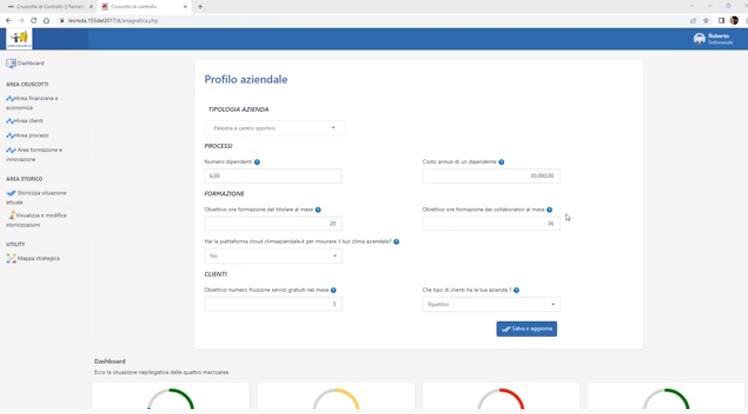Click info icon beside Costo annuo di un dipendente
Screen dimensions: 748x414
[x=501, y=162]
